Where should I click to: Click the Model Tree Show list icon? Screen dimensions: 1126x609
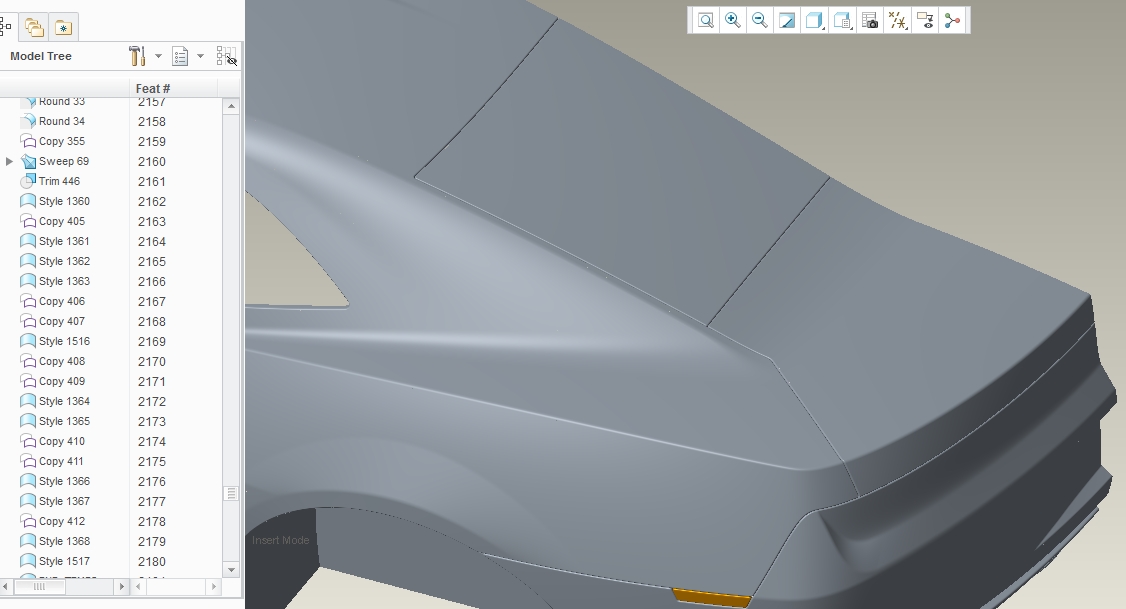pyautogui.click(x=180, y=56)
